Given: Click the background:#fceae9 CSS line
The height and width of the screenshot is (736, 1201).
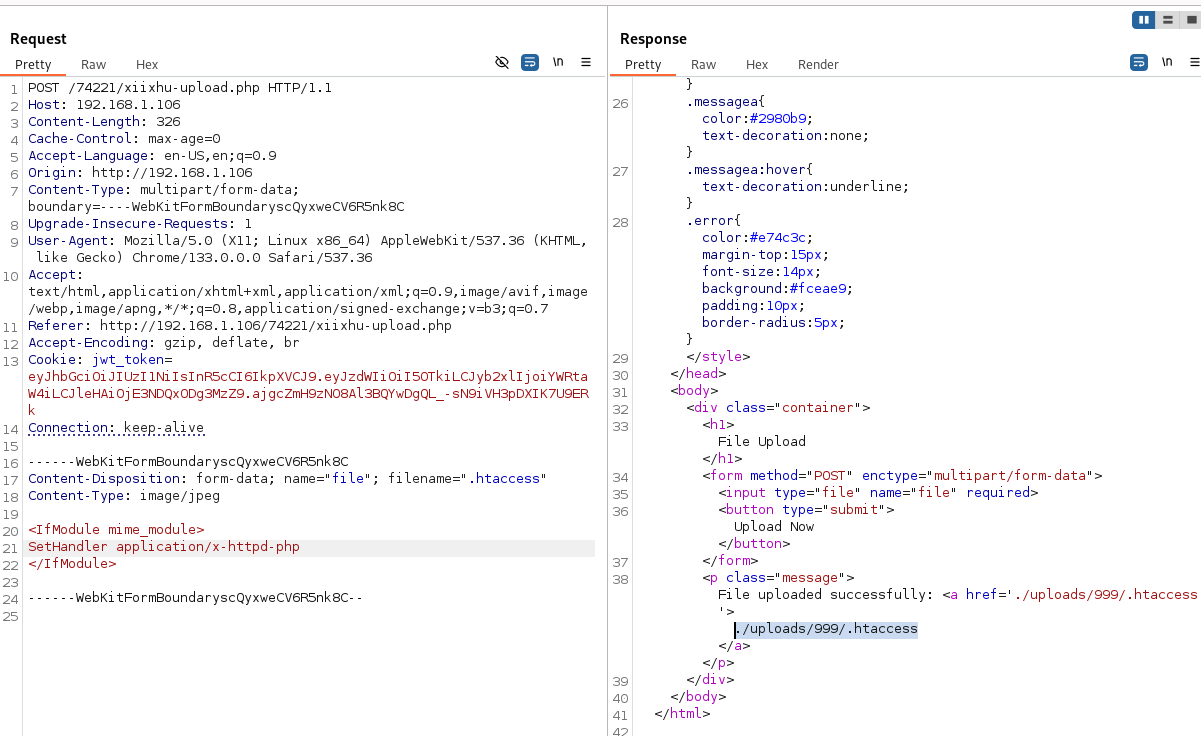Looking at the screenshot, I should click(x=777, y=289).
